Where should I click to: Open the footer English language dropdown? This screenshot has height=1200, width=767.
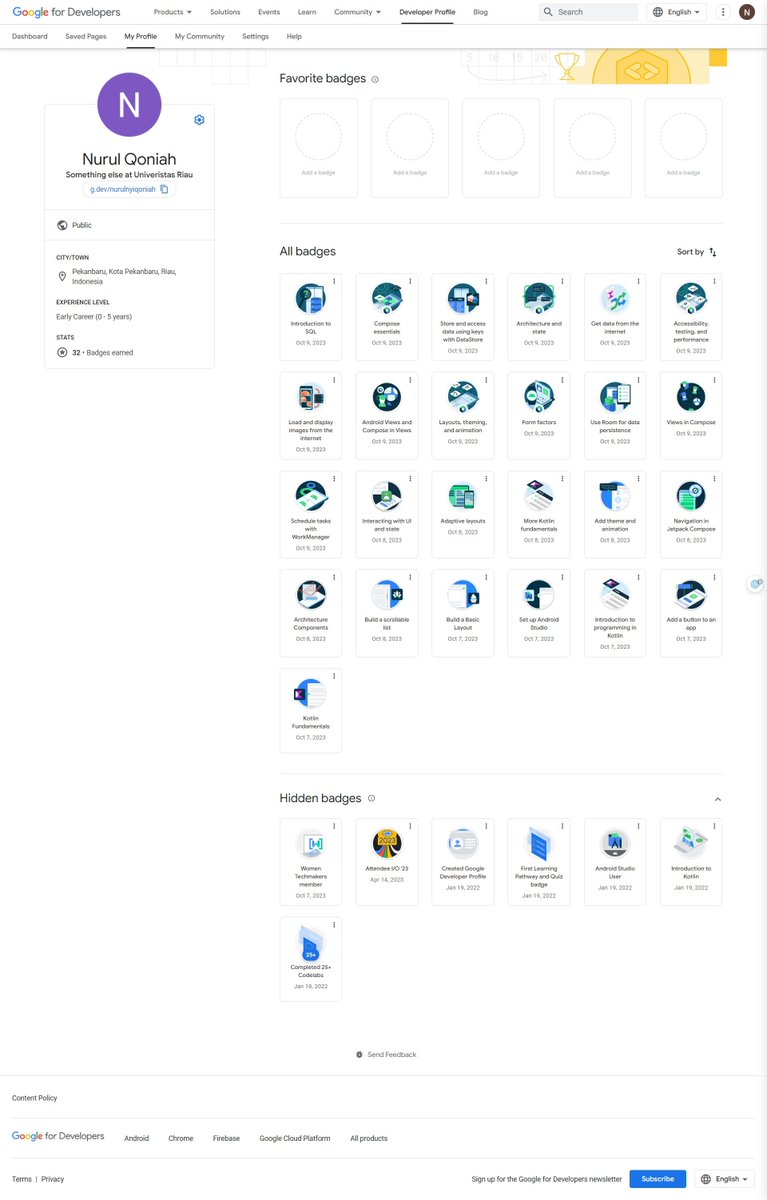725,1179
